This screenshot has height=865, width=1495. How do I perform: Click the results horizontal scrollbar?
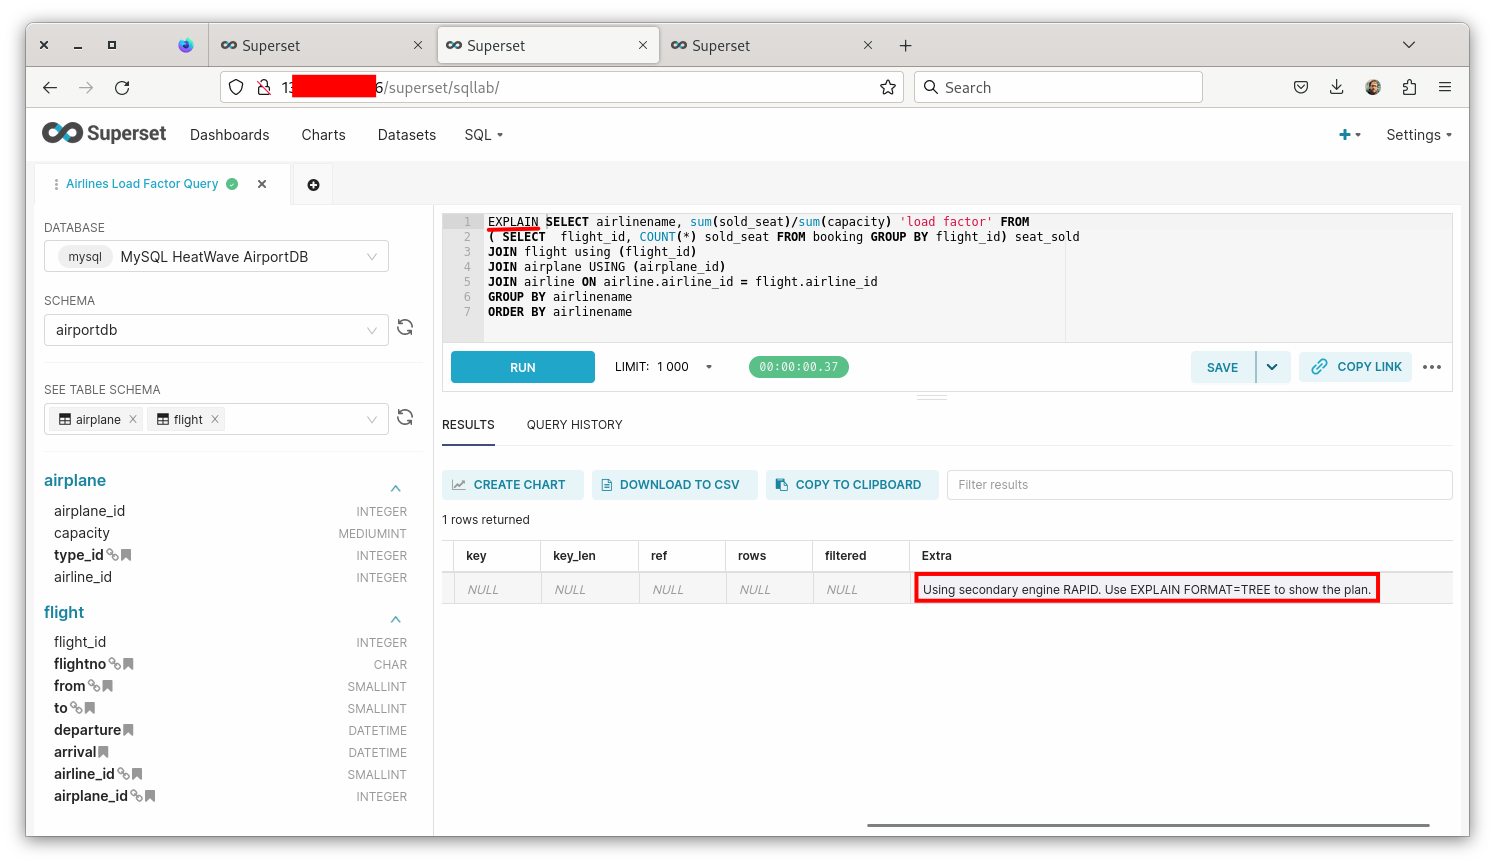[1148, 825]
